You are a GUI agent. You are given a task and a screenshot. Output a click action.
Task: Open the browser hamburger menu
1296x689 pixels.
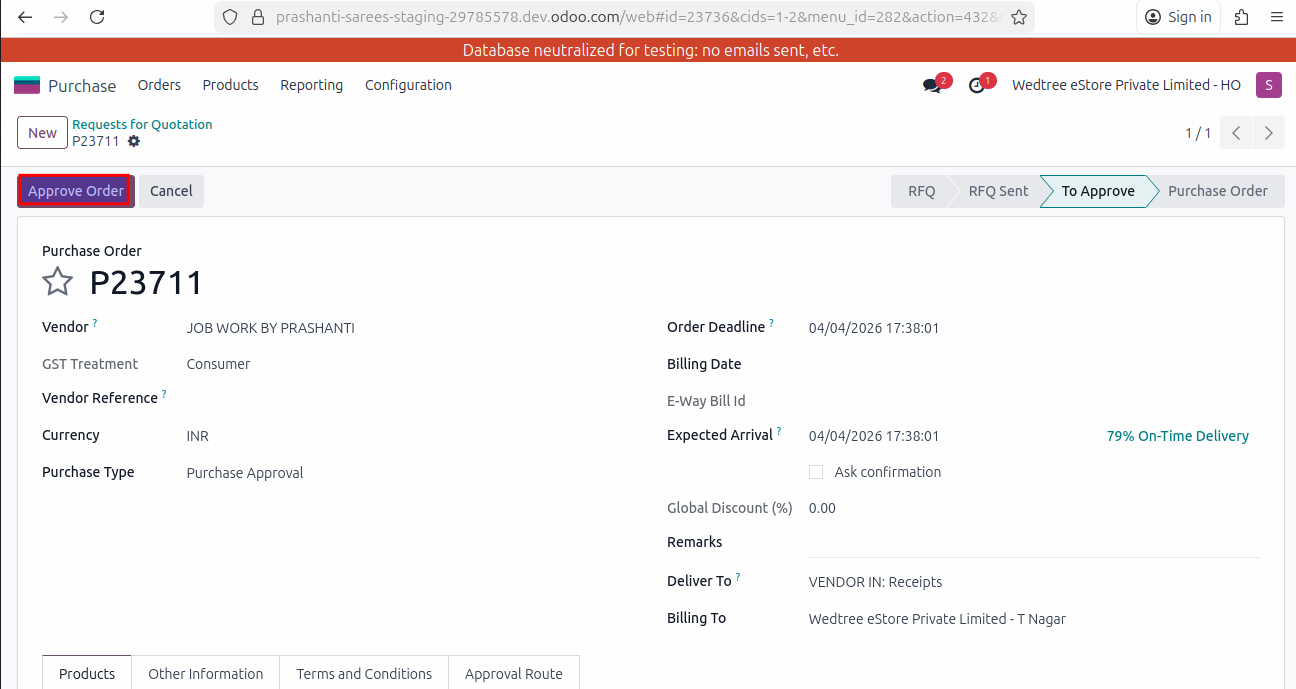coord(1276,17)
